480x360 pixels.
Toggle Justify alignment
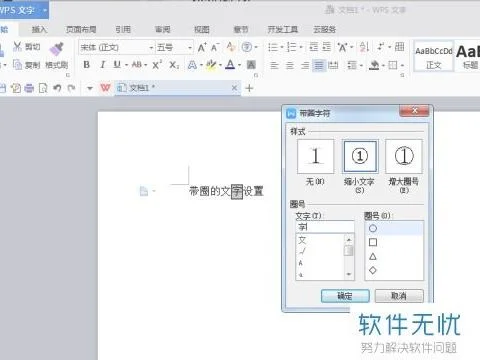coord(319,65)
